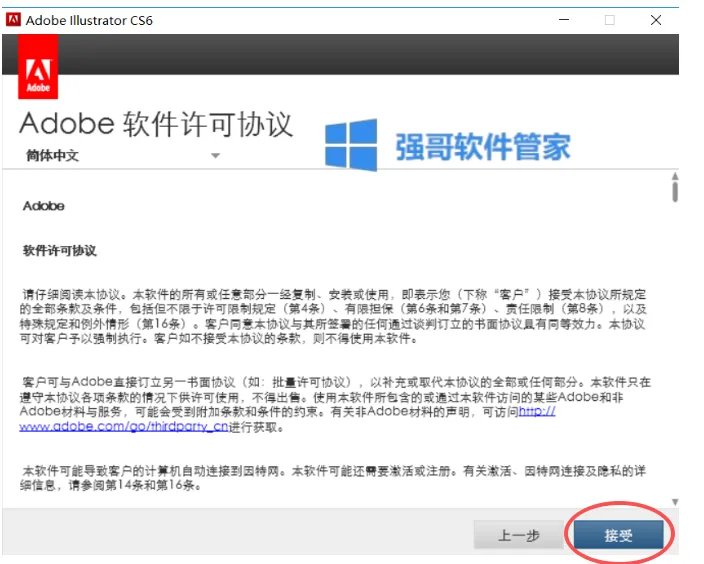The width and height of the screenshot is (704, 564).
Task: Click the bold 'Adobe' text in agreement
Action: click(44, 206)
